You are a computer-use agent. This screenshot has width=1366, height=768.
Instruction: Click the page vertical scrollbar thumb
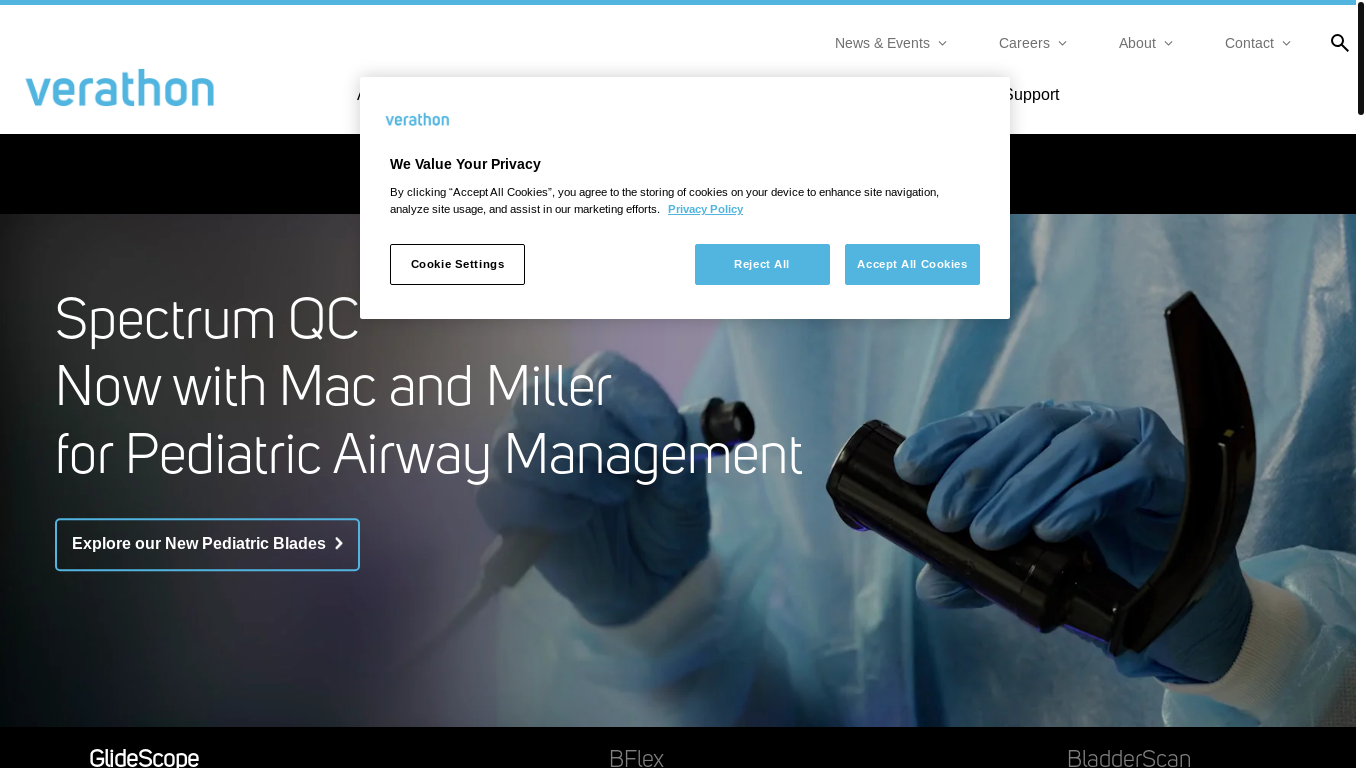point(1361,58)
